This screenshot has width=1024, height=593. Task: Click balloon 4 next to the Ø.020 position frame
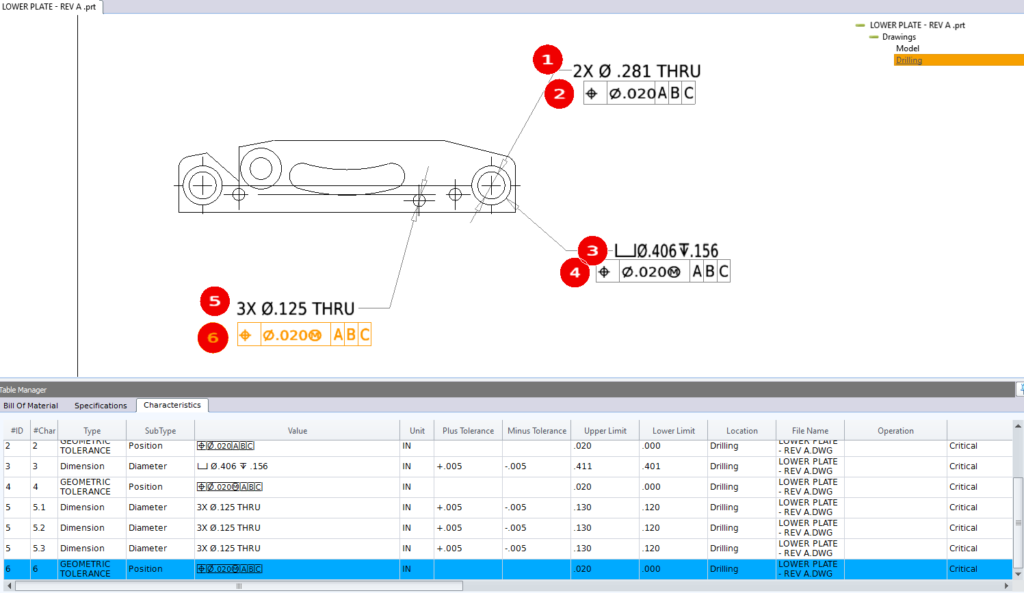[575, 273]
